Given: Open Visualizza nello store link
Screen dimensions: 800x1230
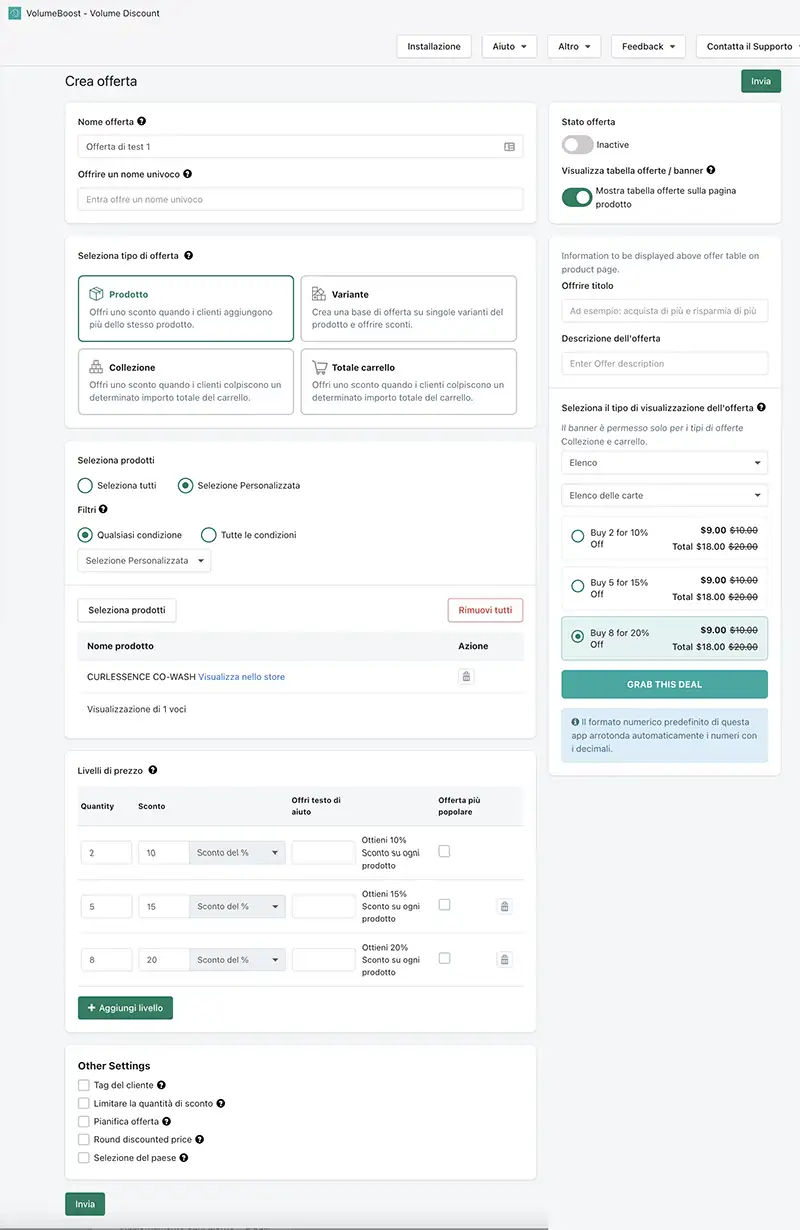Looking at the screenshot, I should 241,677.
